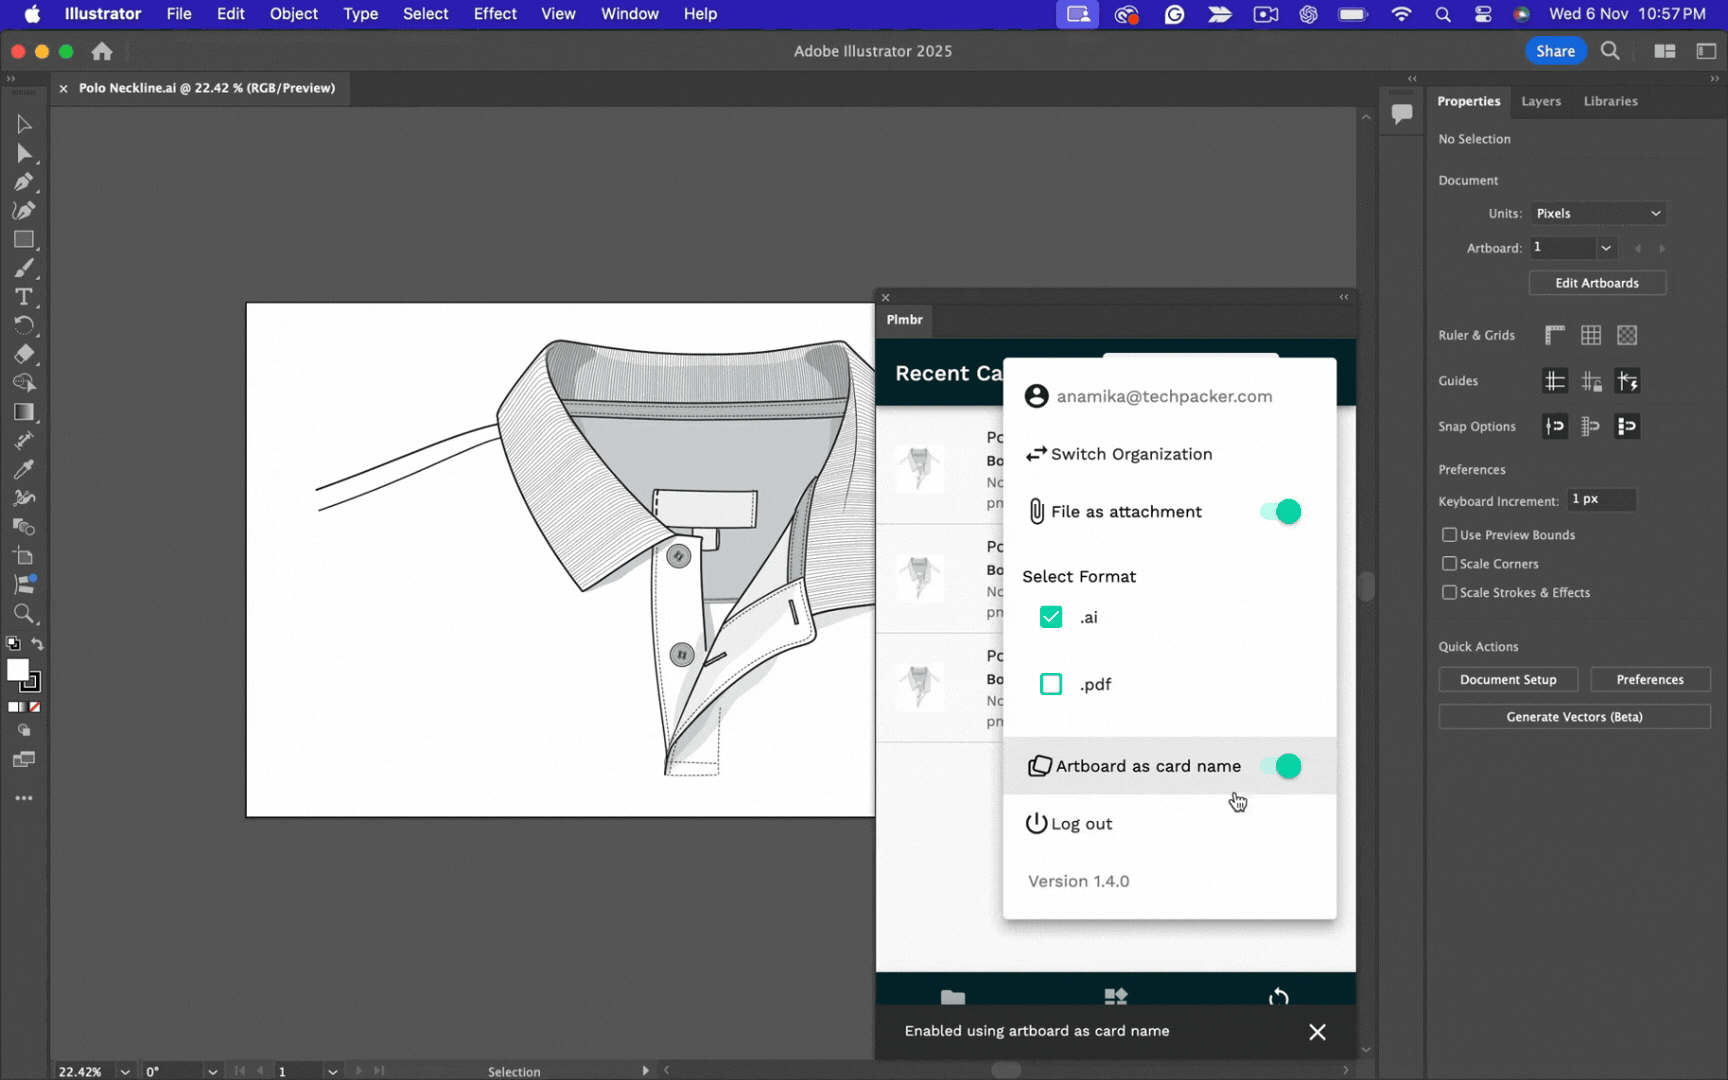Screen dimensions: 1728x1080
Task: Select the Gradient tool
Action: pyautogui.click(x=24, y=412)
